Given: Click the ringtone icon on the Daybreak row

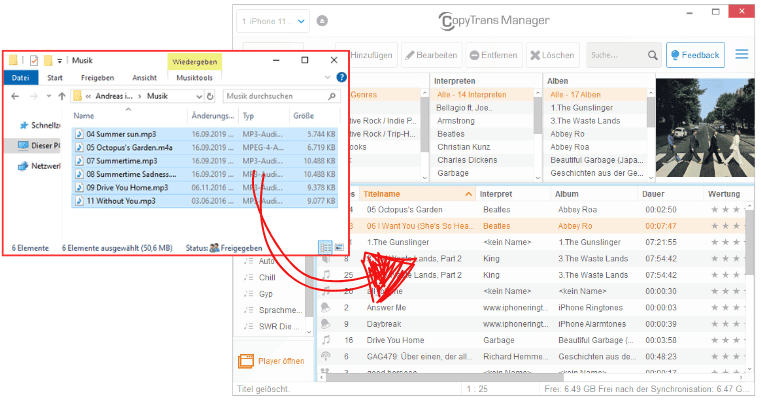Looking at the screenshot, I should (326, 324).
